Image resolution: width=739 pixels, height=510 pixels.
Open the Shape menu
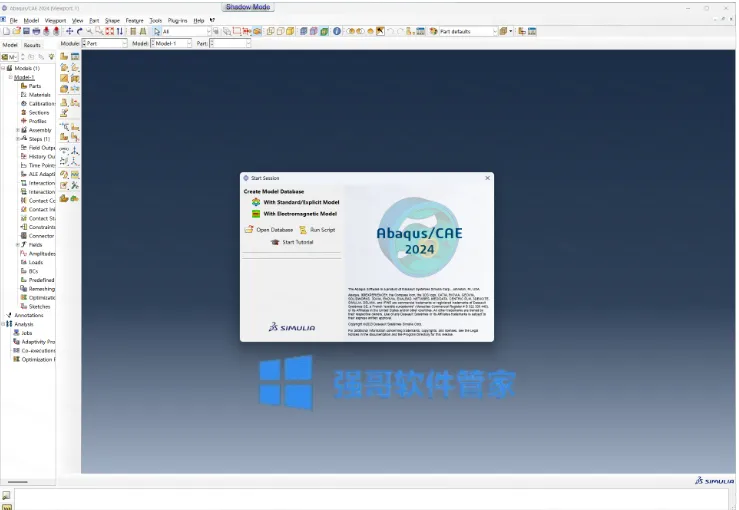coord(112,21)
